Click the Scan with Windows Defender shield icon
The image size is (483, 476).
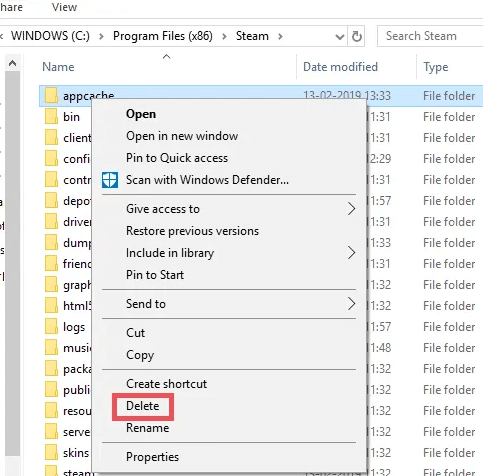coord(110,180)
